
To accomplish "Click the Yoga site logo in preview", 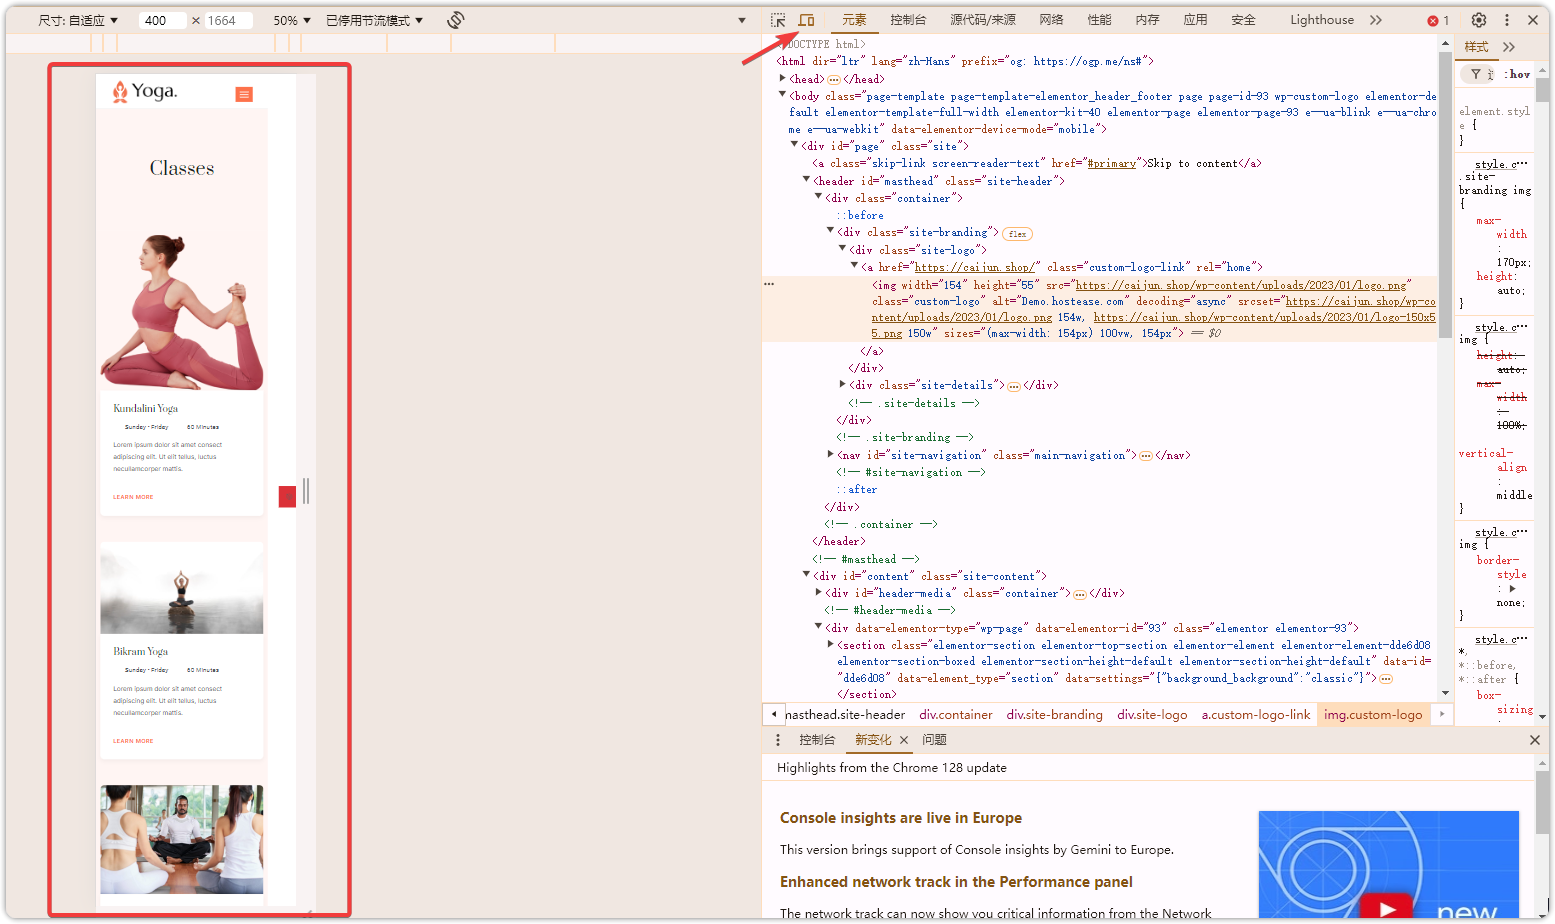I will (x=145, y=92).
